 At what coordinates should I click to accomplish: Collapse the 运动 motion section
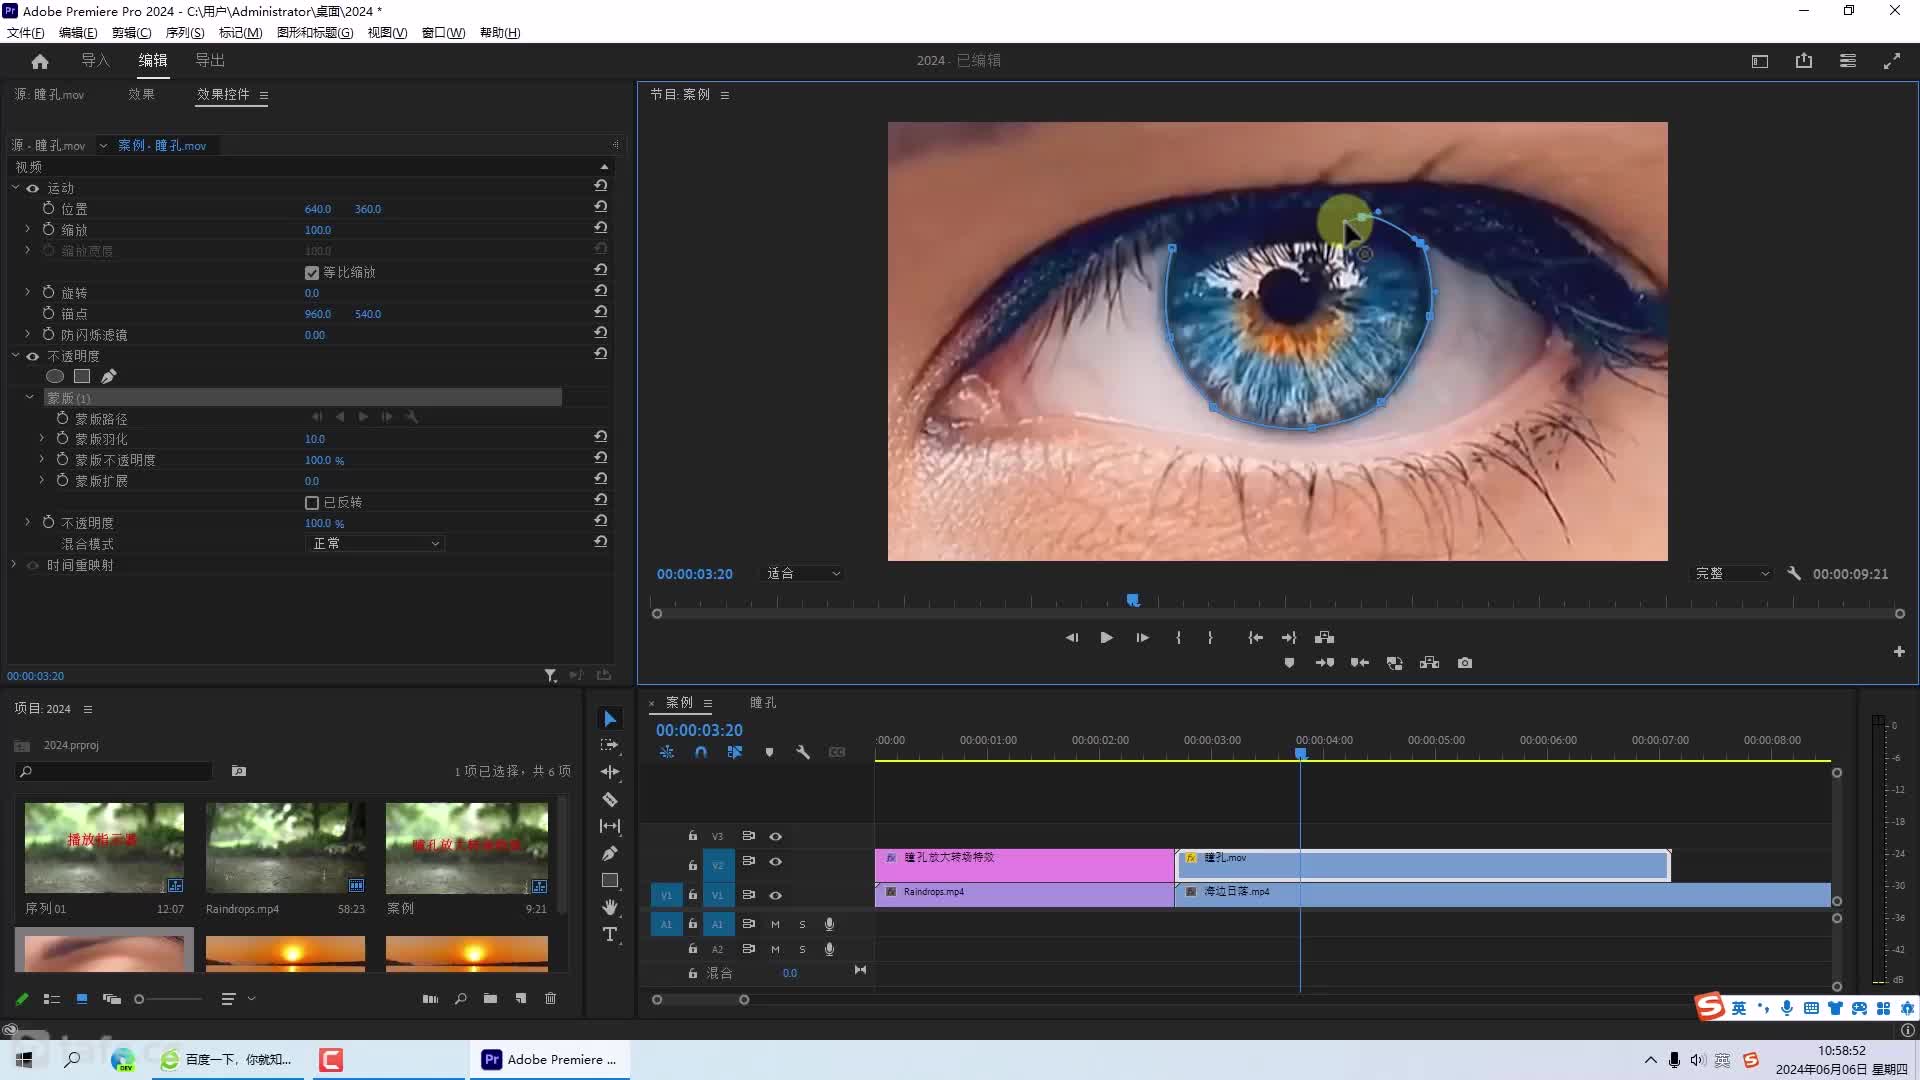tap(15, 188)
